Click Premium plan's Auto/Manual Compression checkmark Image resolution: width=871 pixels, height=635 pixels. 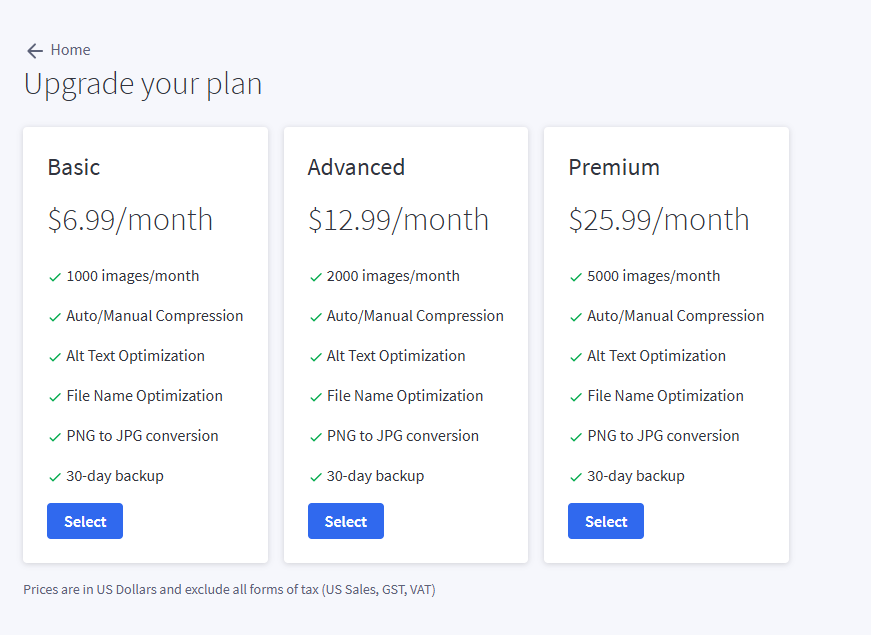point(576,317)
